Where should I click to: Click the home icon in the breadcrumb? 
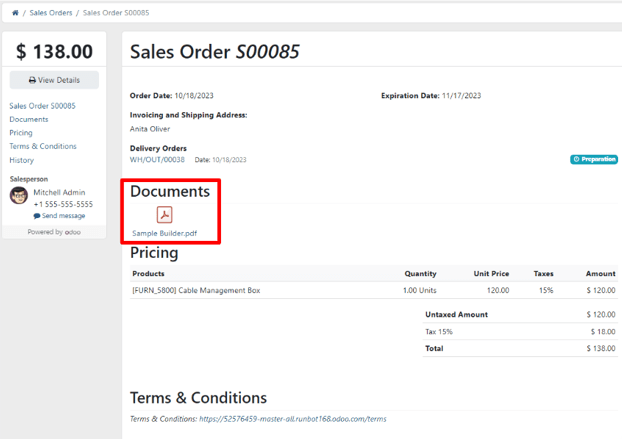tap(15, 13)
